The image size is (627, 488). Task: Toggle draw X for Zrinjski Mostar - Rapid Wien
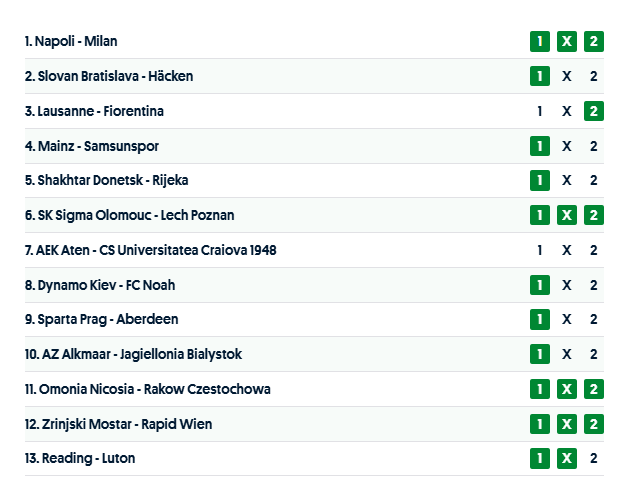[x=566, y=424]
